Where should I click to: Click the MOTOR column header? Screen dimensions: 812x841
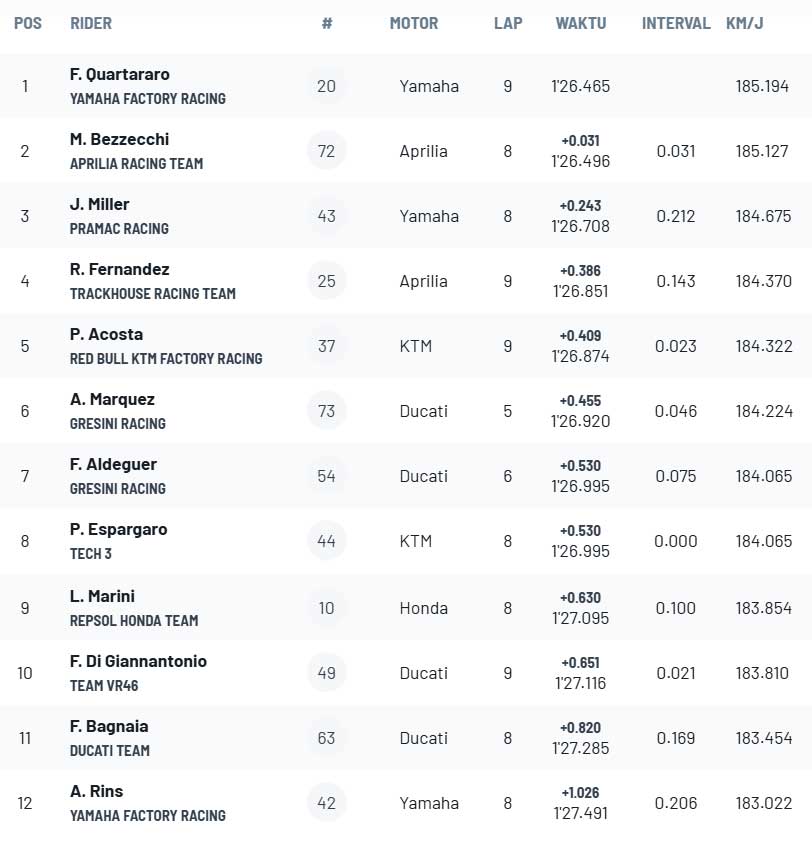tap(414, 23)
